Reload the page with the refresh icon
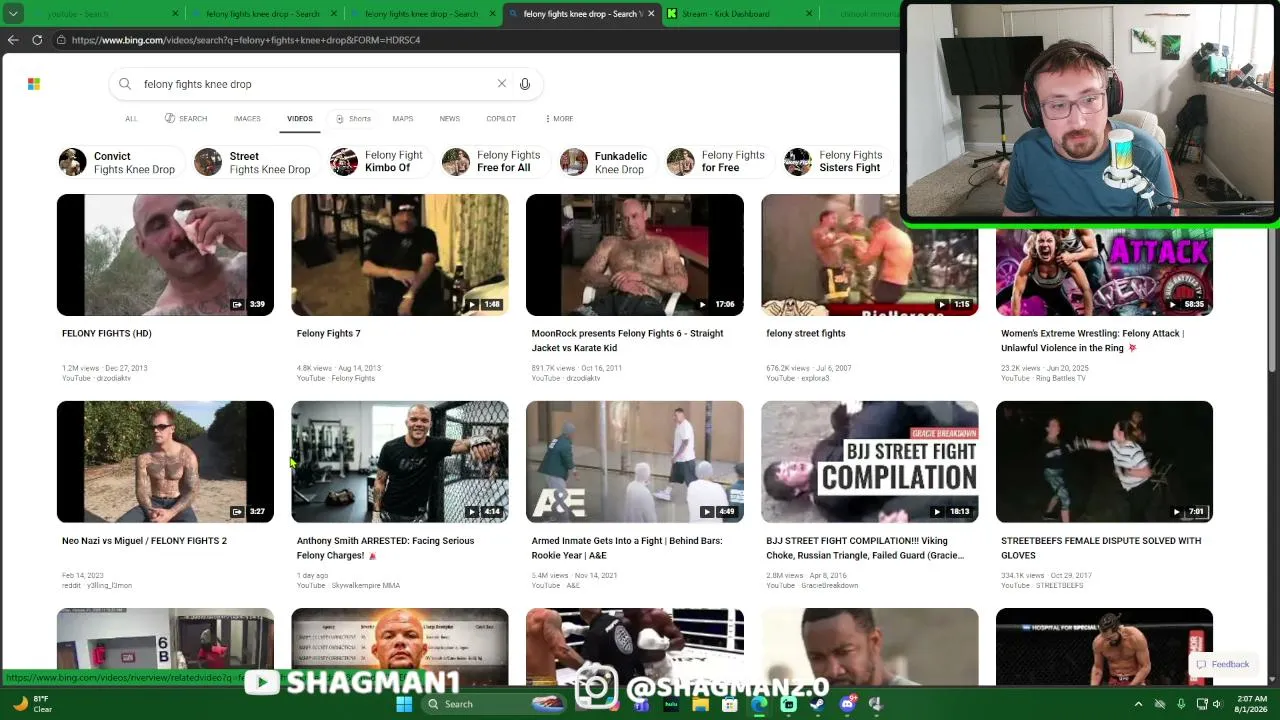This screenshot has height=720, width=1280. [x=37, y=40]
